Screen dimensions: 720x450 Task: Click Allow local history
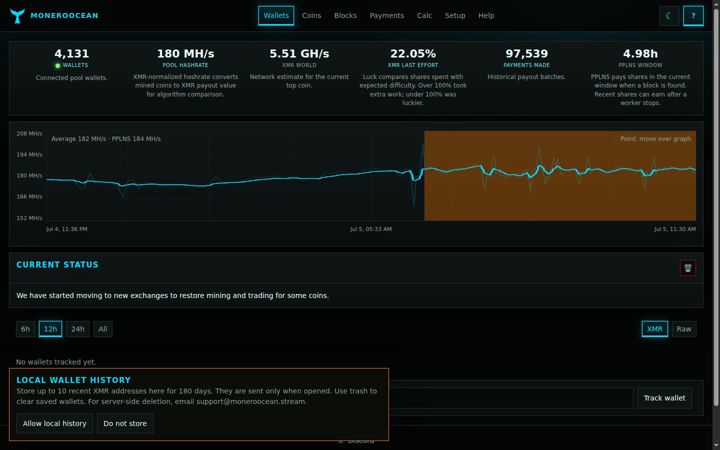point(55,423)
